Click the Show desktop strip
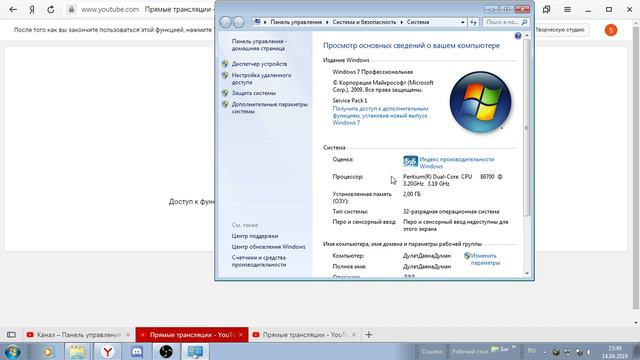Image resolution: width=640 pixels, height=360 pixels. (x=637, y=352)
